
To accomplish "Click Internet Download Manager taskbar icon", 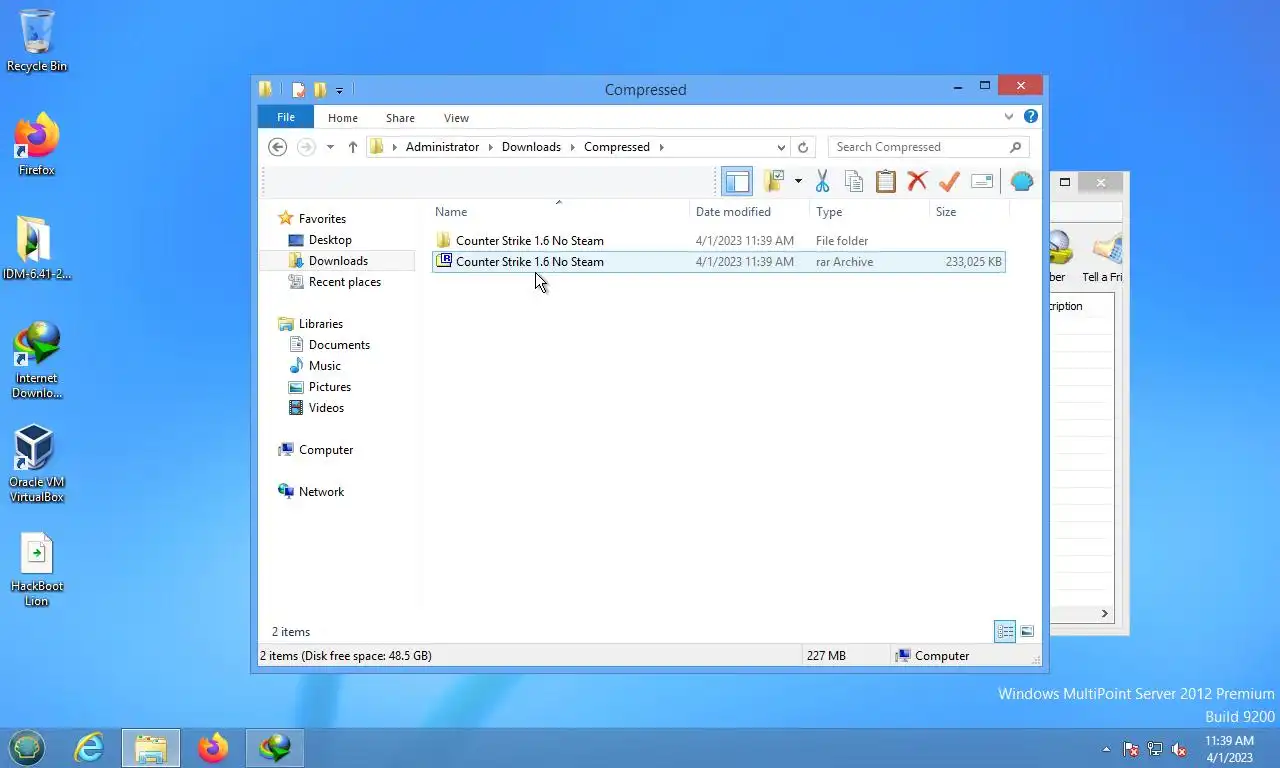I will coord(274,747).
